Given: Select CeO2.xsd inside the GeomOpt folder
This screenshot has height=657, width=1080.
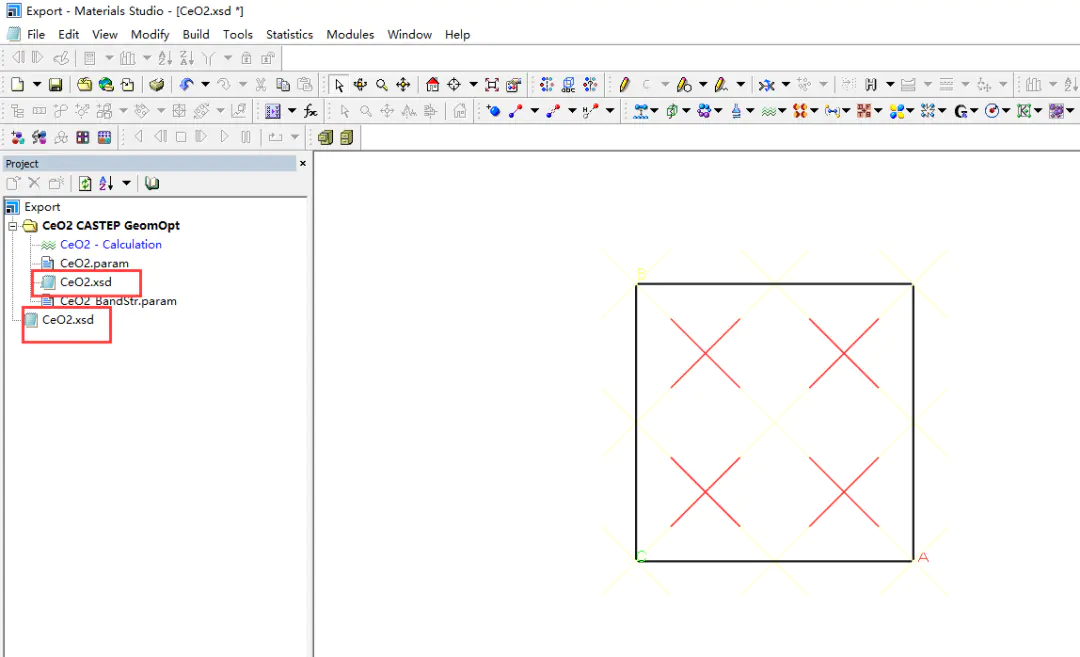Looking at the screenshot, I should (85, 282).
